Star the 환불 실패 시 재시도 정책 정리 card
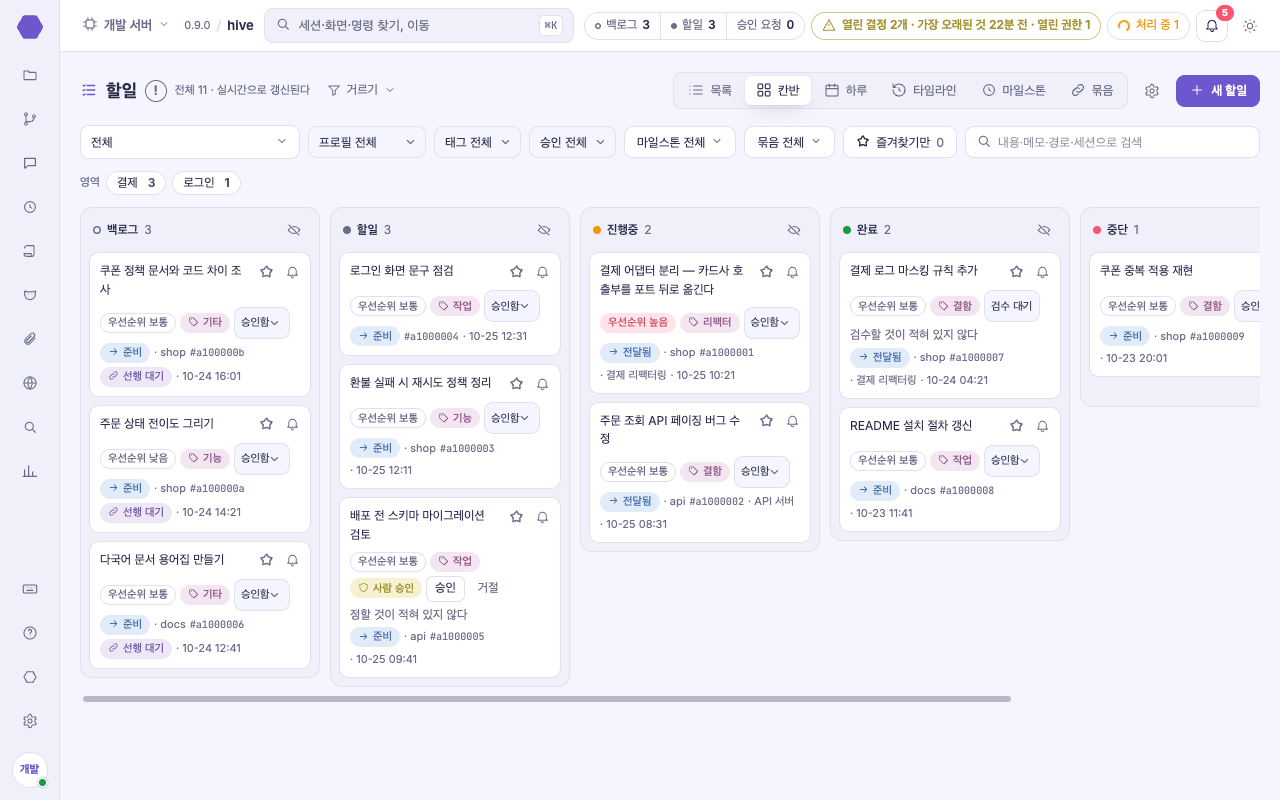 (x=516, y=383)
